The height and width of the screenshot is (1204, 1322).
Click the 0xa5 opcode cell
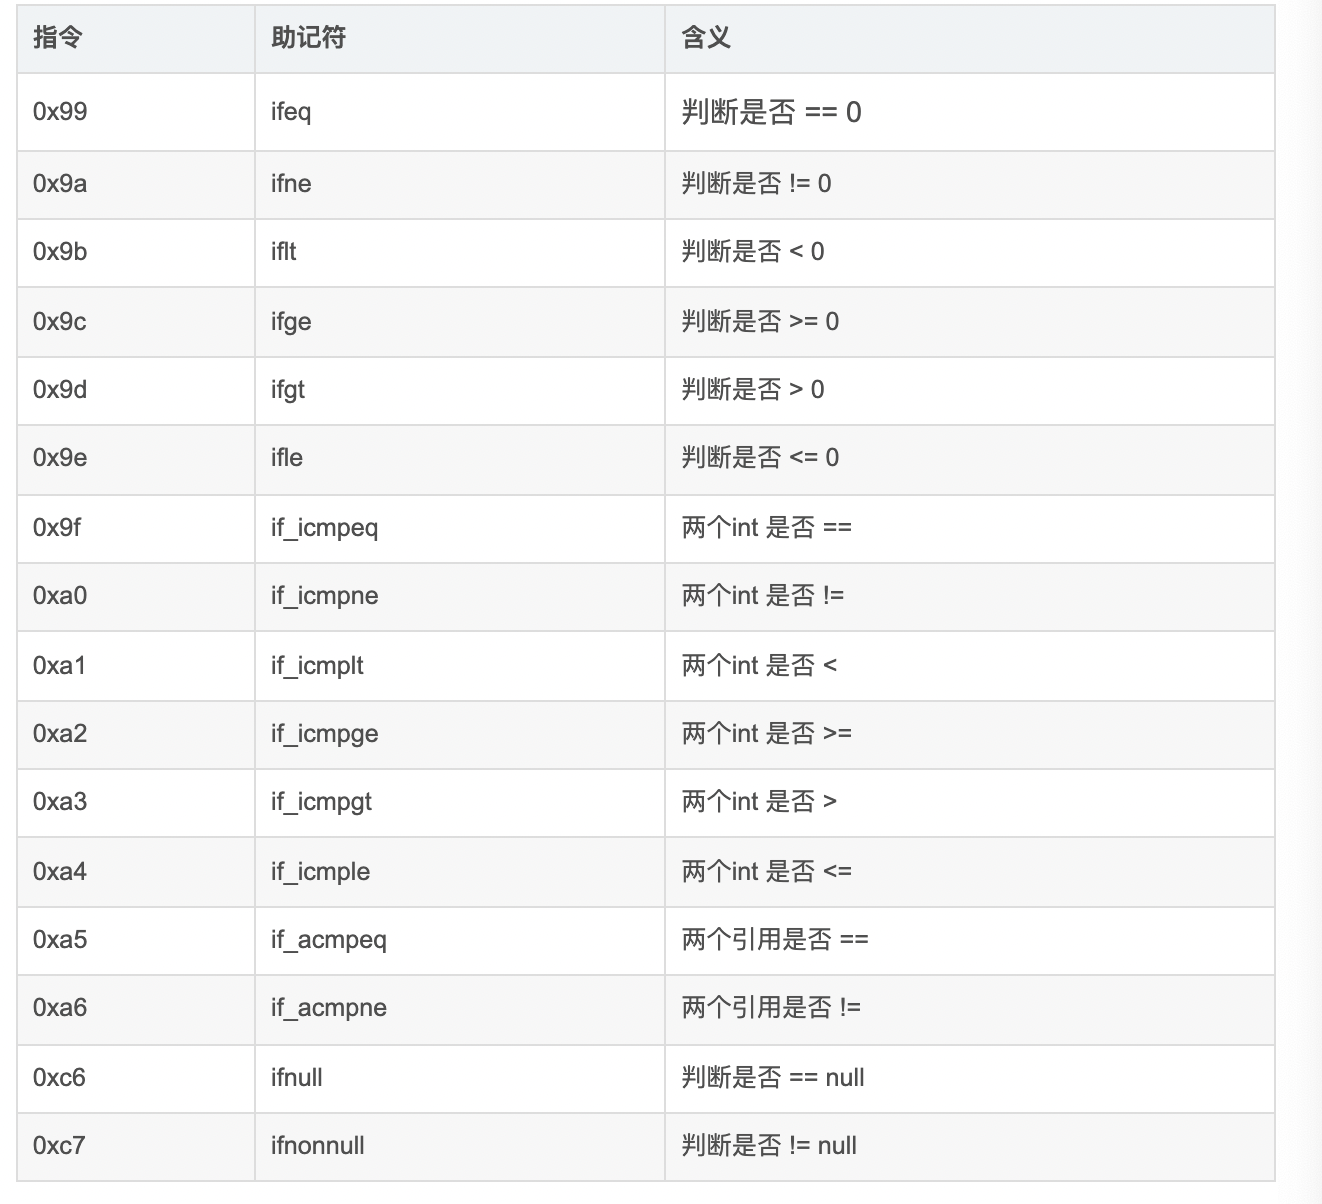(x=136, y=941)
